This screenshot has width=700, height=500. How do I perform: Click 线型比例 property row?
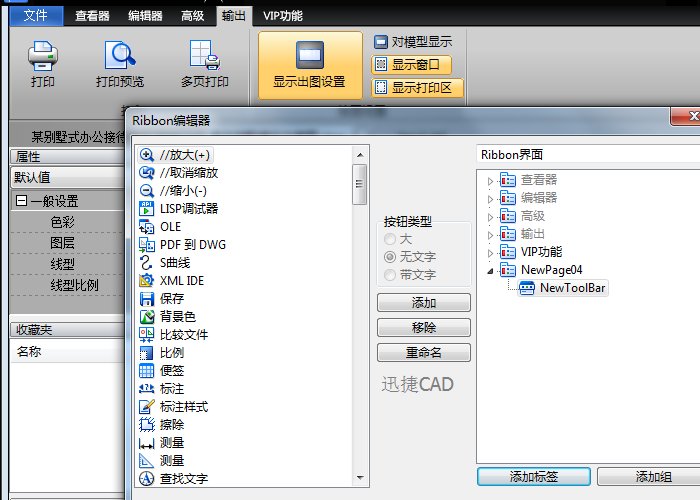click(68, 285)
